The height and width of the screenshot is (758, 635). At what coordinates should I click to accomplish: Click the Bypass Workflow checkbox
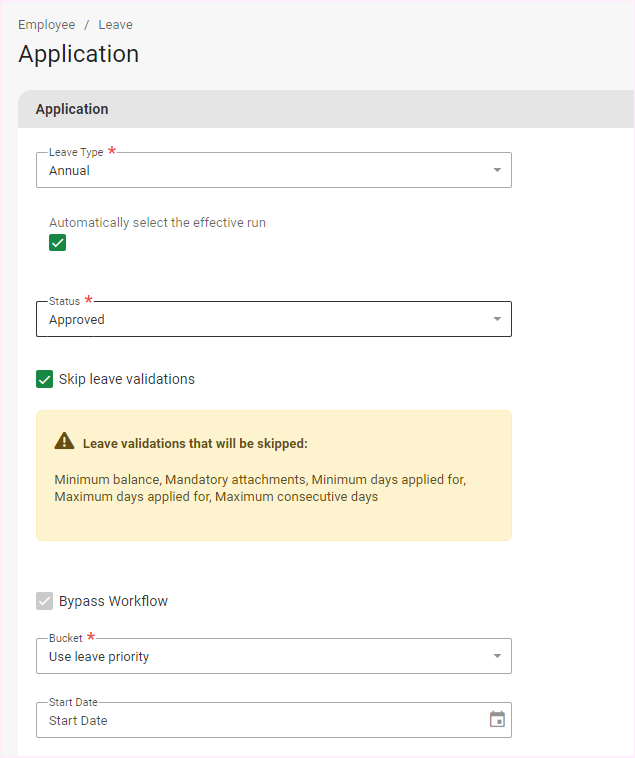(x=44, y=601)
